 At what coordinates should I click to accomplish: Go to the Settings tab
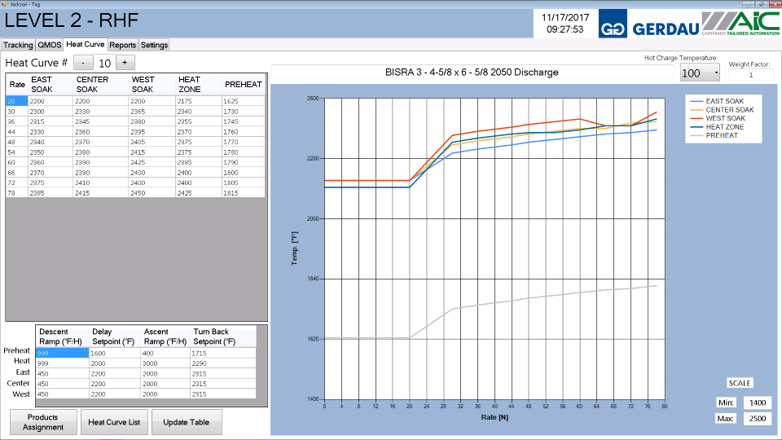point(154,45)
